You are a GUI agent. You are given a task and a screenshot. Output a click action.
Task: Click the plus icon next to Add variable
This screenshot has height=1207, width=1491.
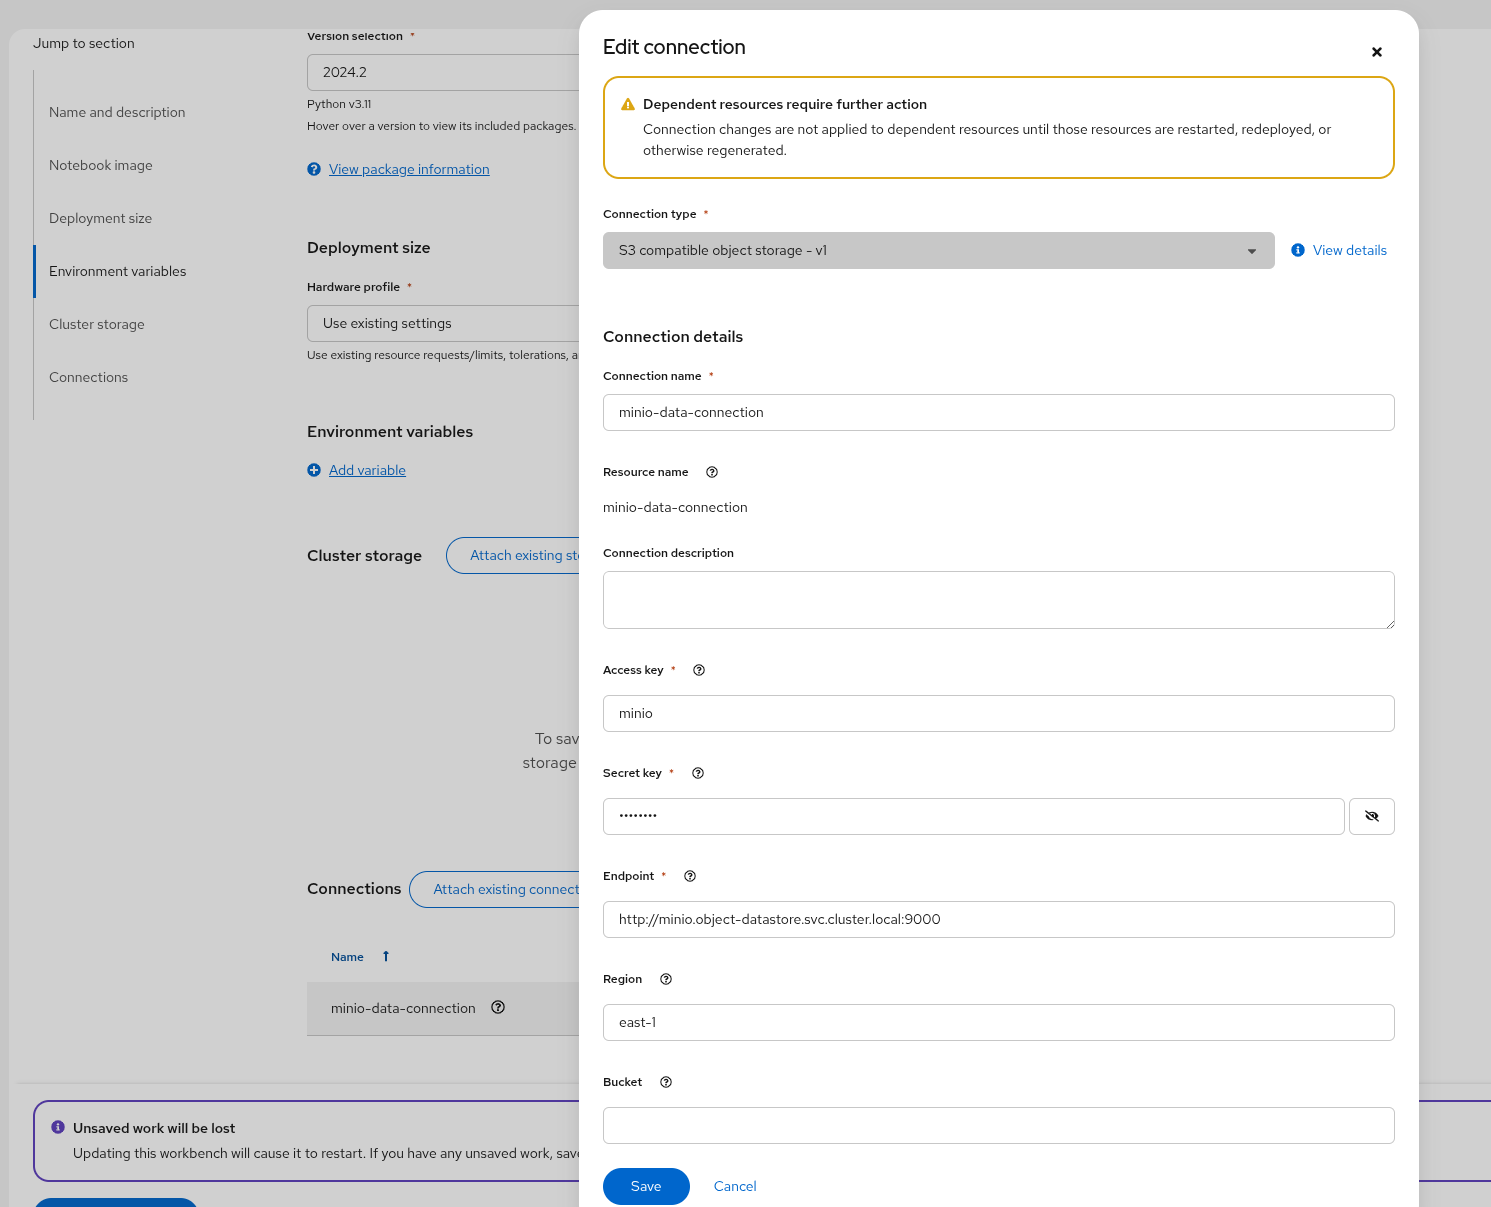(314, 470)
